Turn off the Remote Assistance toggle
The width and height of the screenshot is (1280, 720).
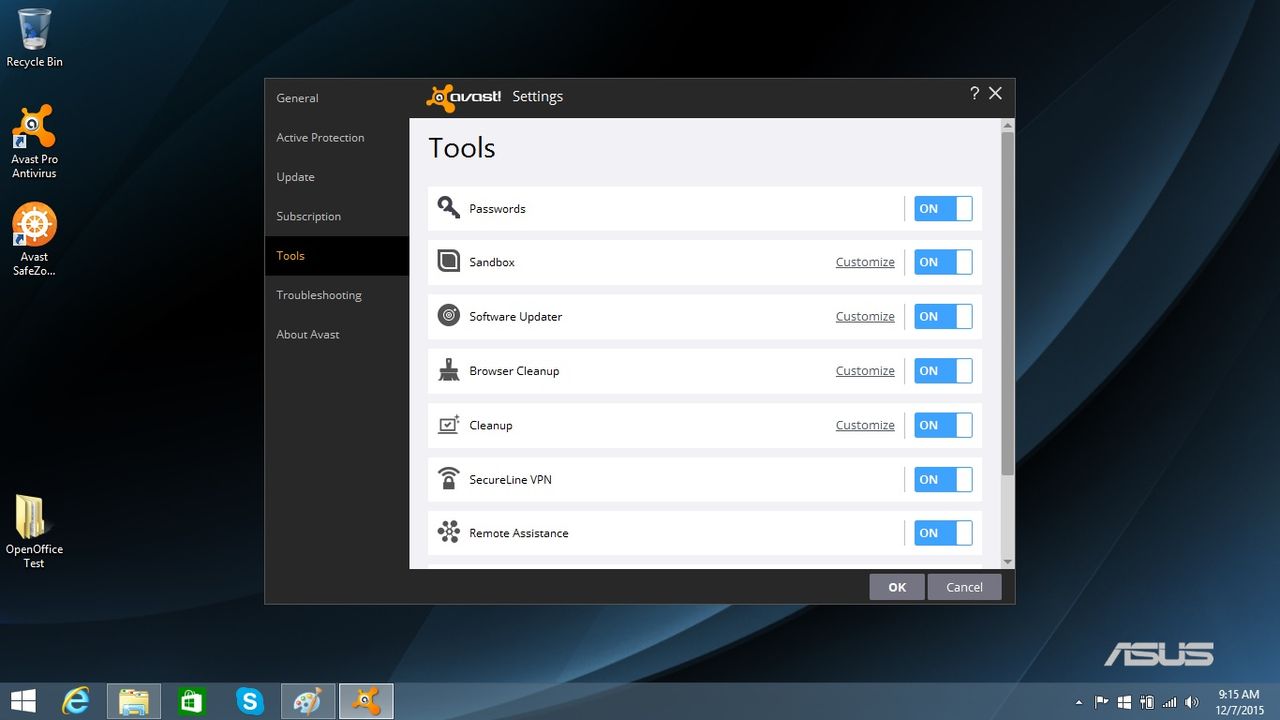pos(943,532)
